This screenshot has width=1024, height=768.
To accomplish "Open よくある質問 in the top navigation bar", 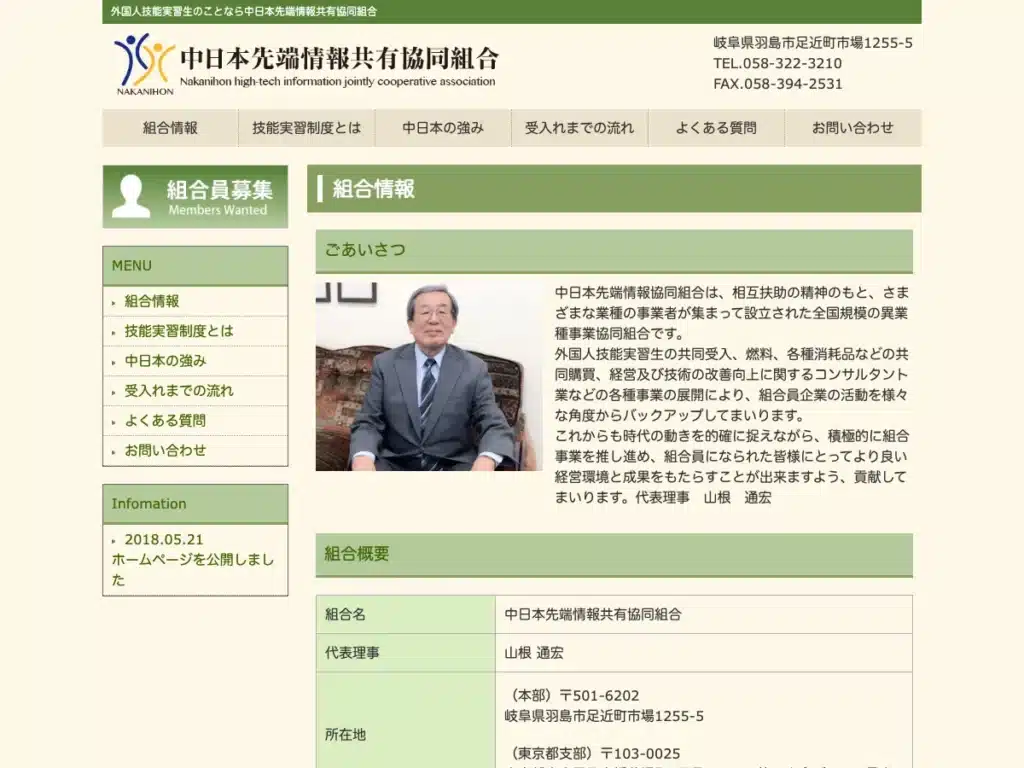I will (x=716, y=128).
